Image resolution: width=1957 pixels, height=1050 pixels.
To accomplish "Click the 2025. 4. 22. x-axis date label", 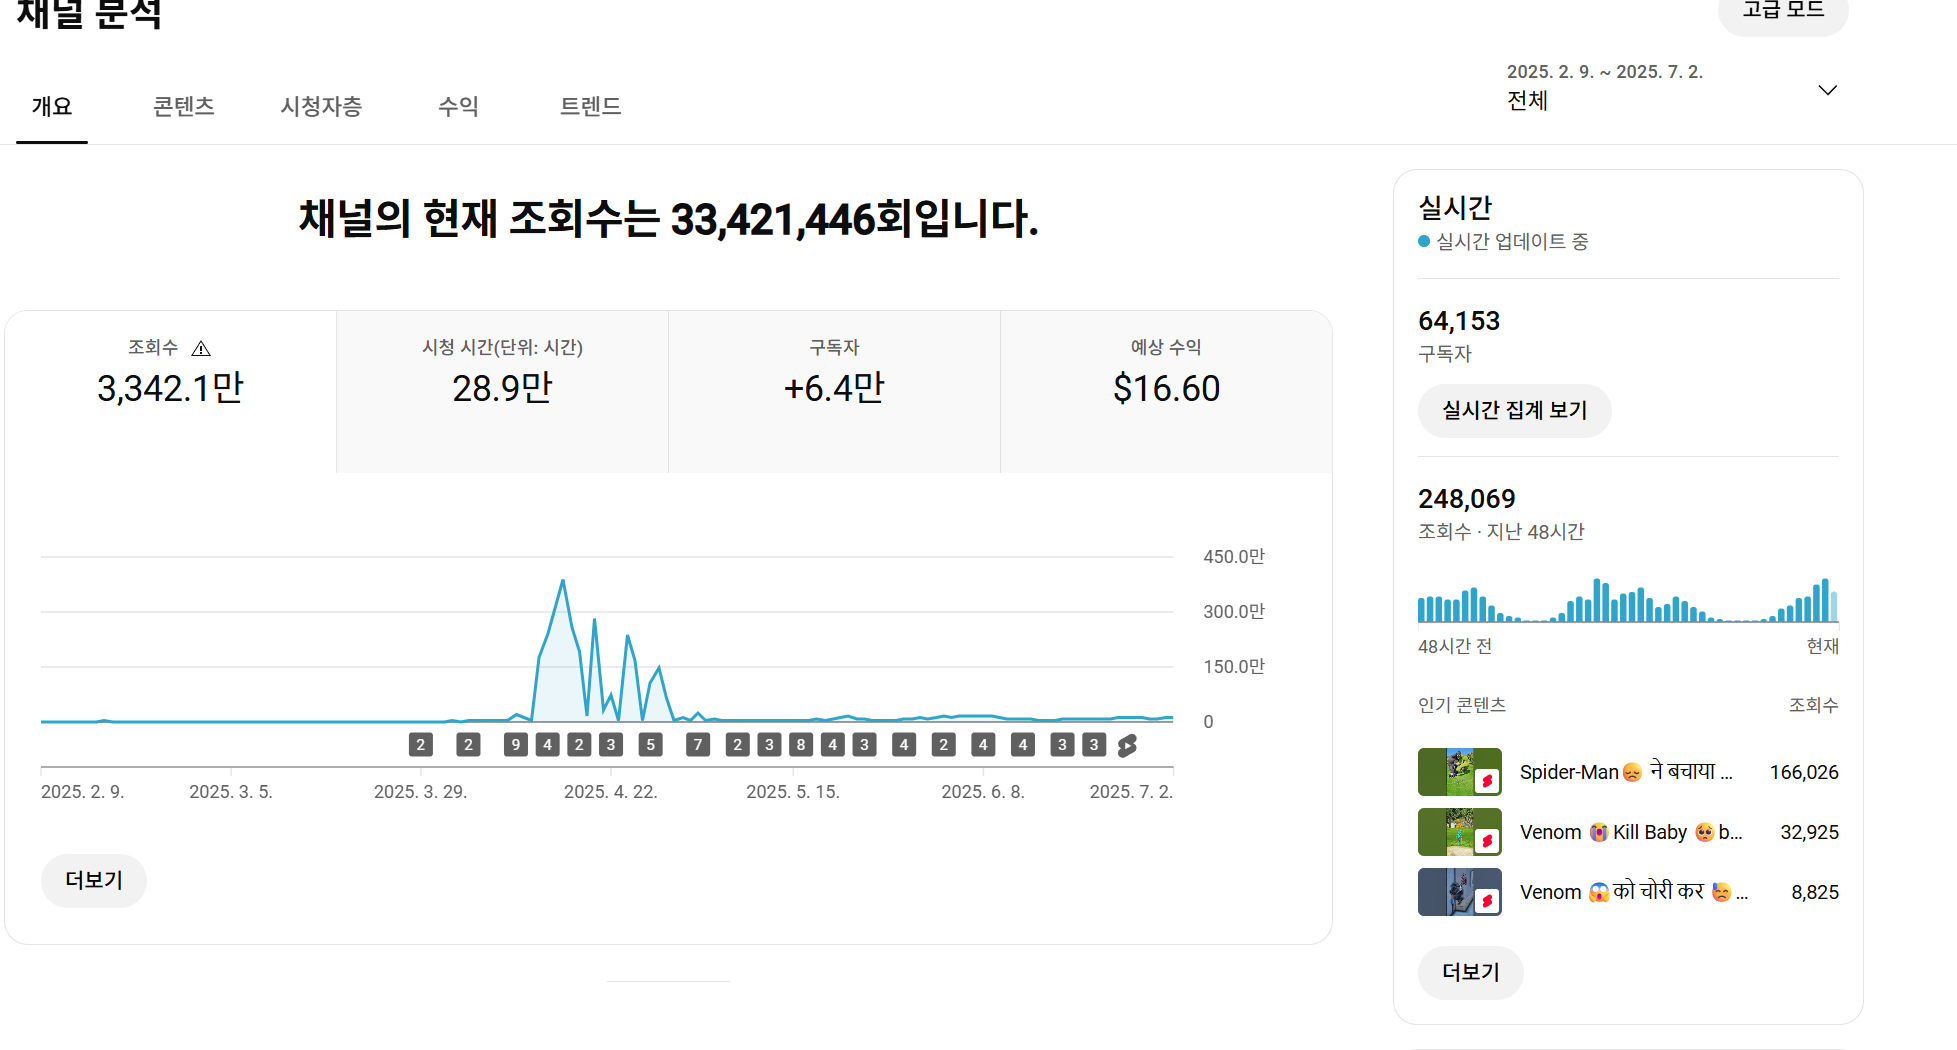I will point(610,792).
